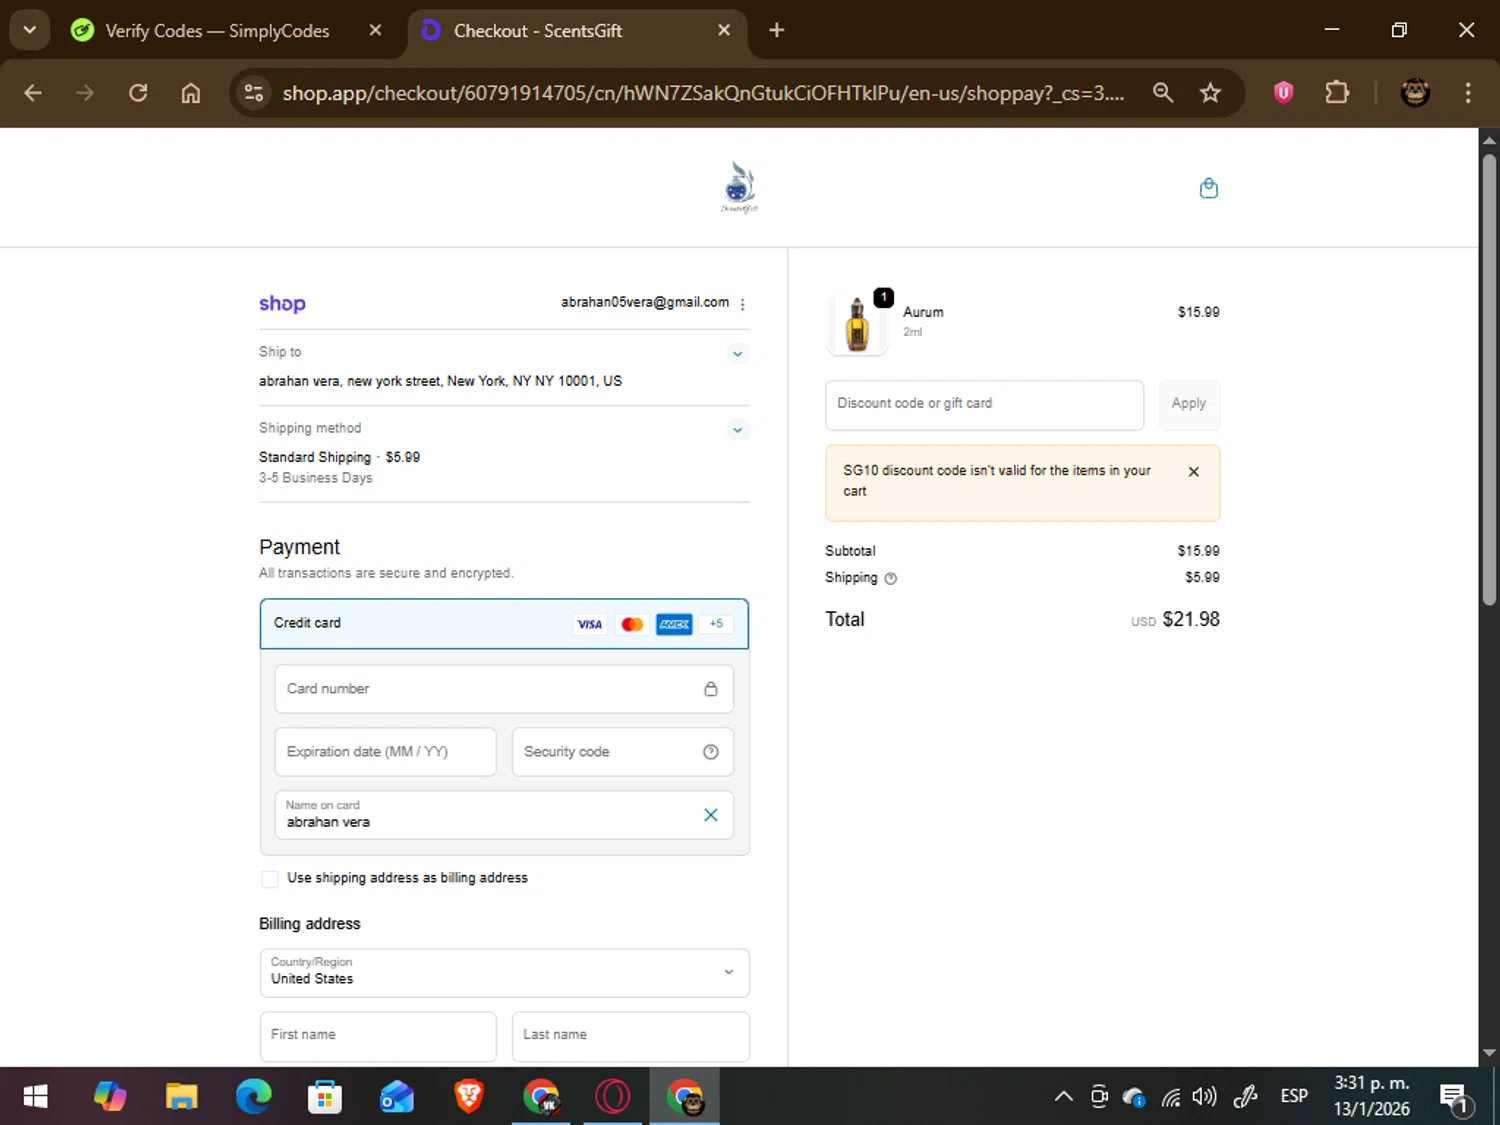
Task: Close the Checkout ScentsGift tab
Action: [724, 31]
